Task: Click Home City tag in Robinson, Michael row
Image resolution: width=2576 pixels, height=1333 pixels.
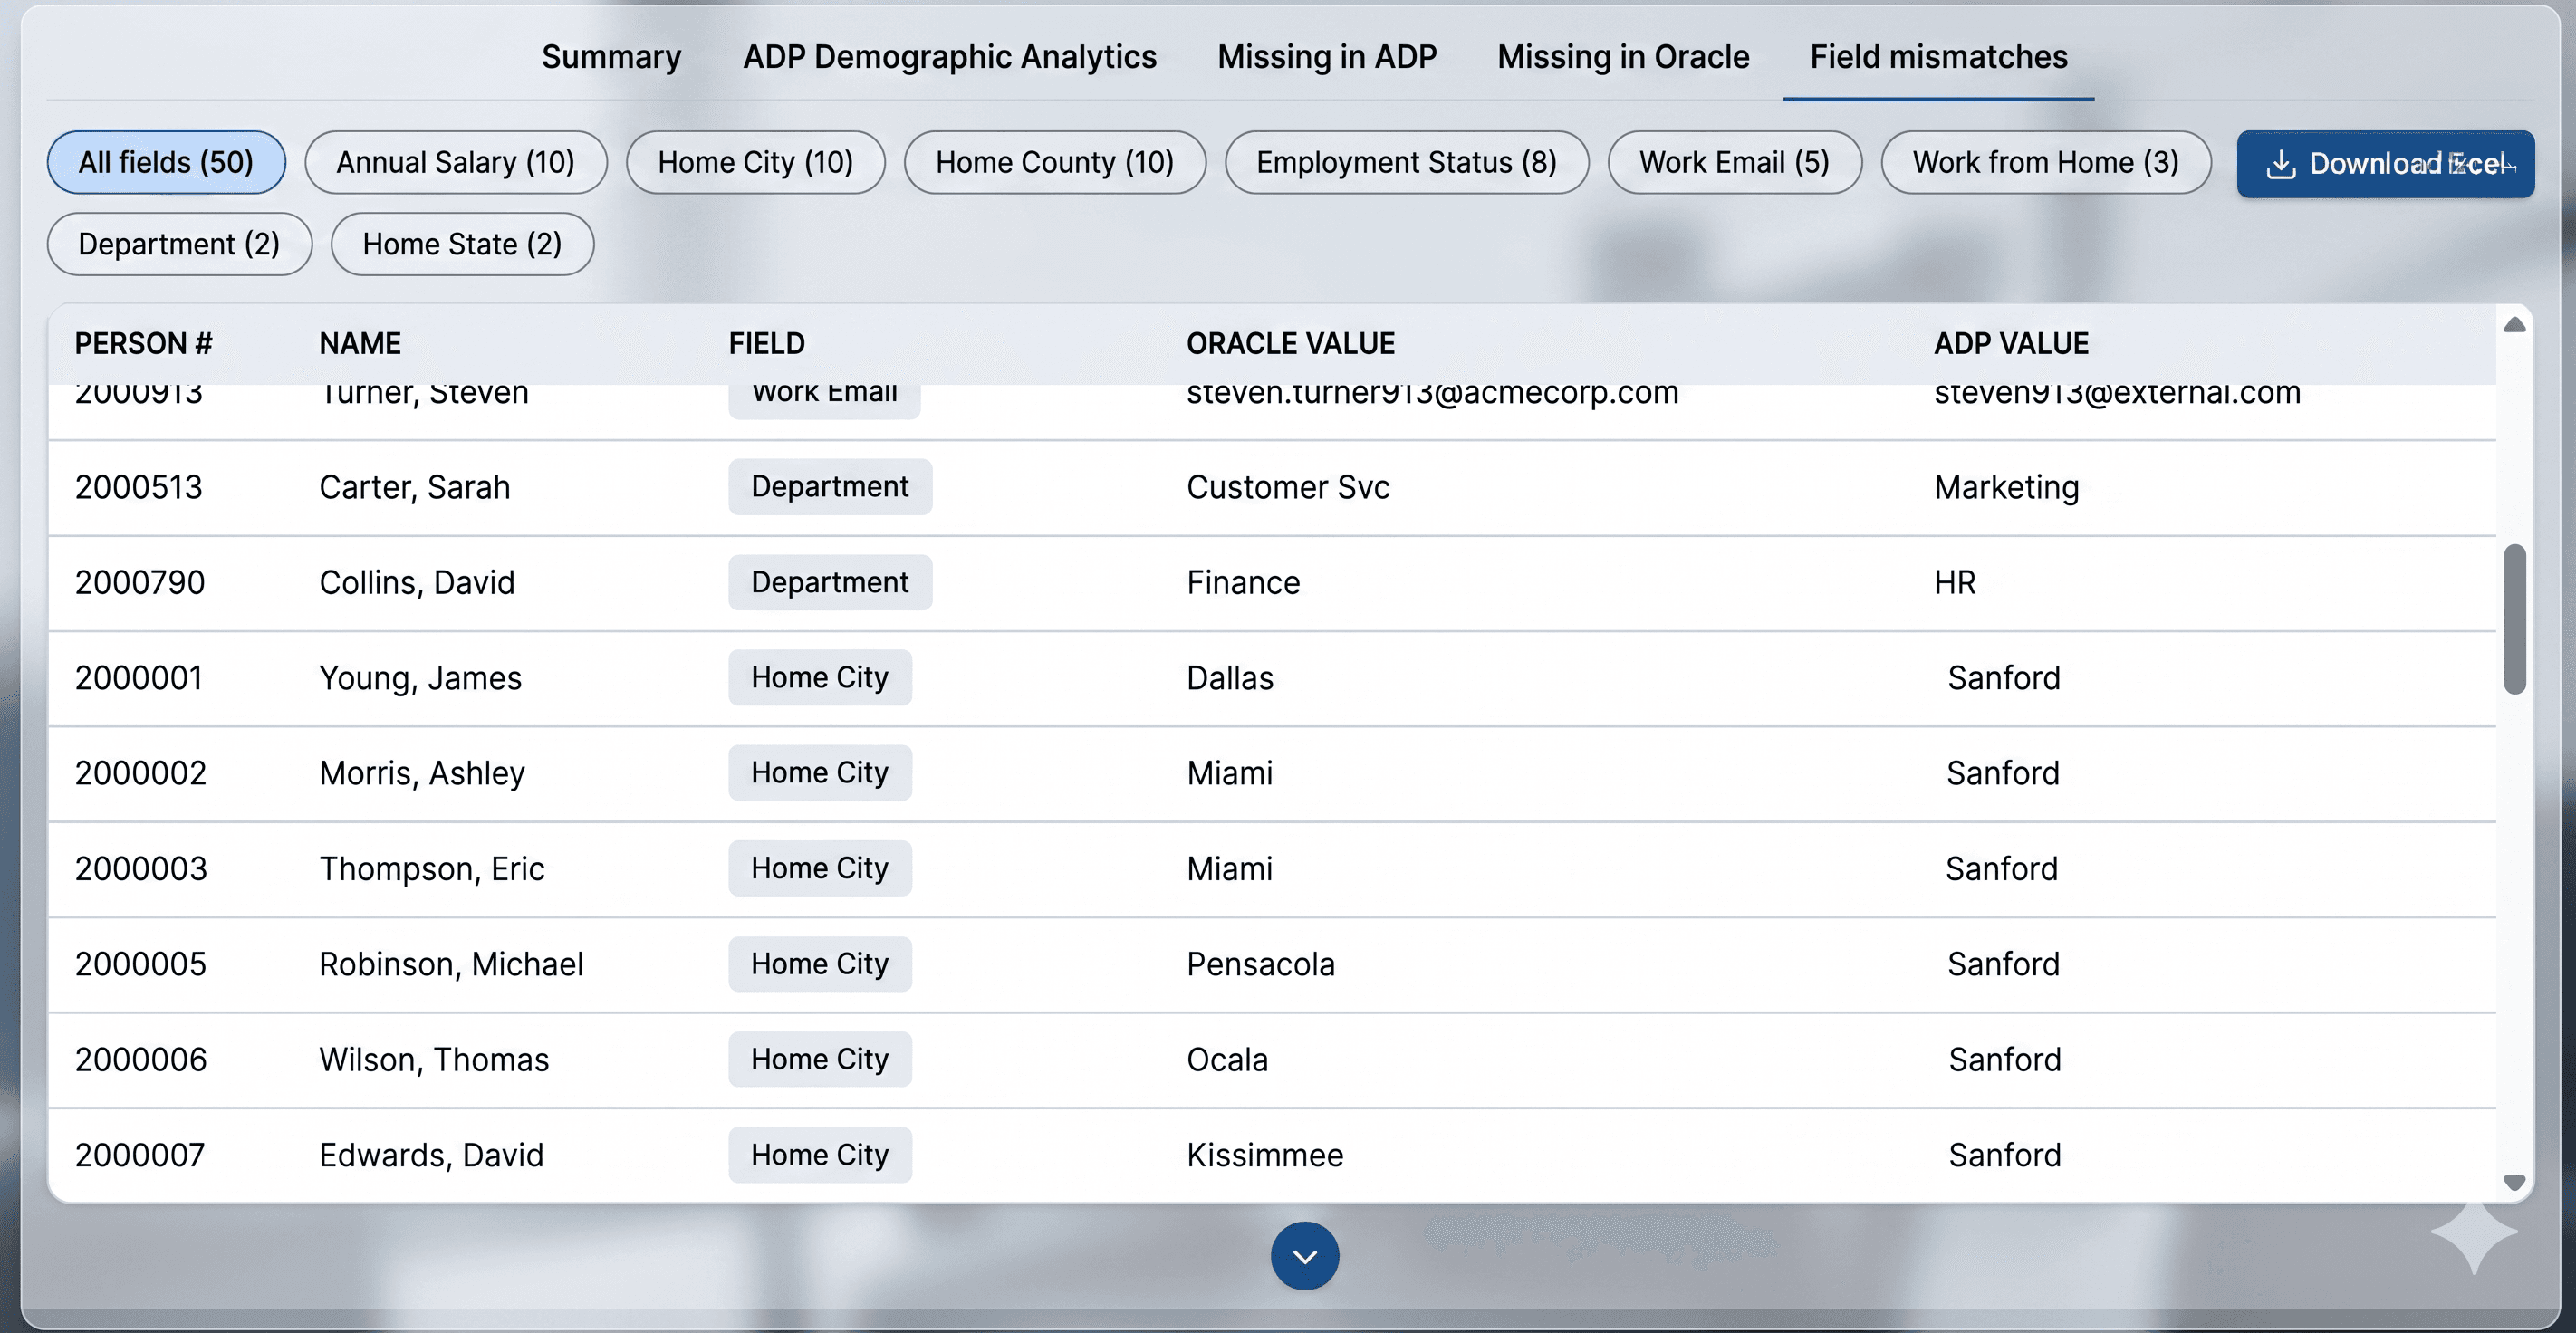Action: pyautogui.click(x=820, y=964)
